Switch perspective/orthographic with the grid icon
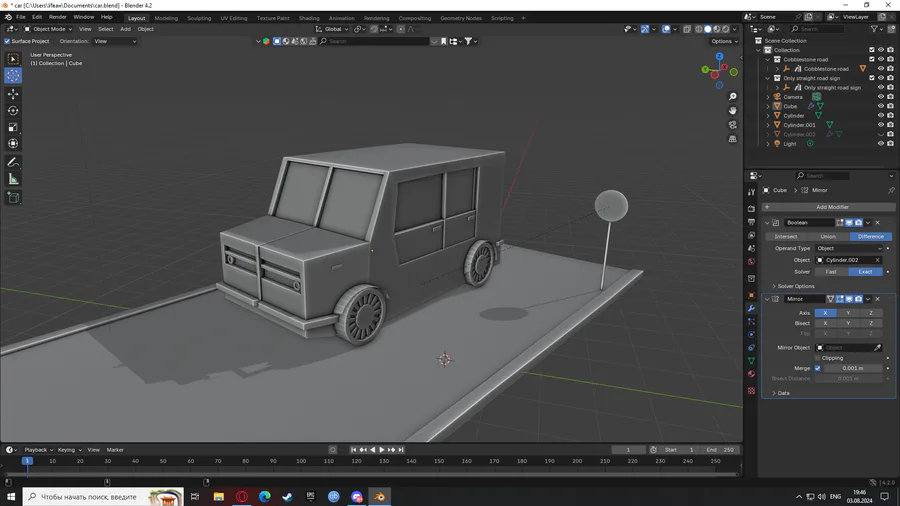 tap(732, 139)
